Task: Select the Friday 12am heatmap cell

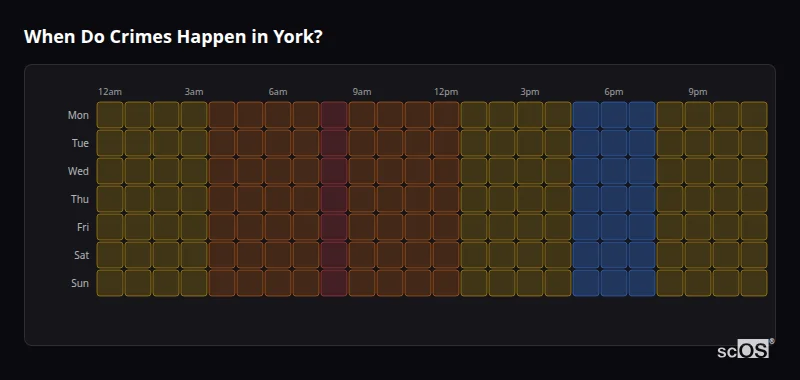Action: click(110, 227)
